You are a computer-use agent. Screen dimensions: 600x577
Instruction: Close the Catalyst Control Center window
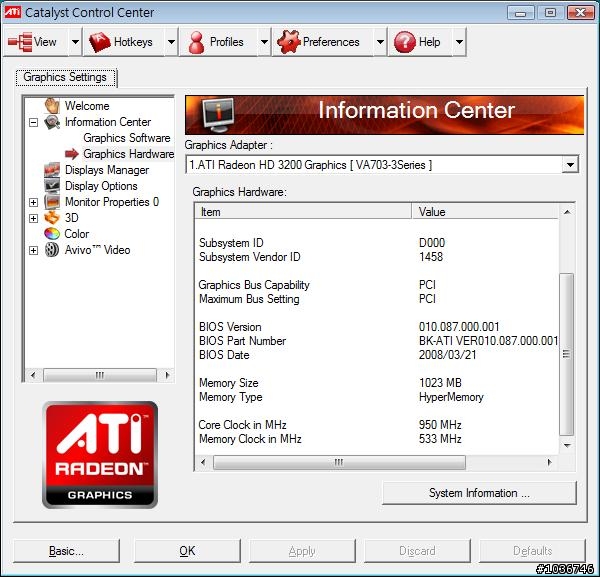pos(580,13)
